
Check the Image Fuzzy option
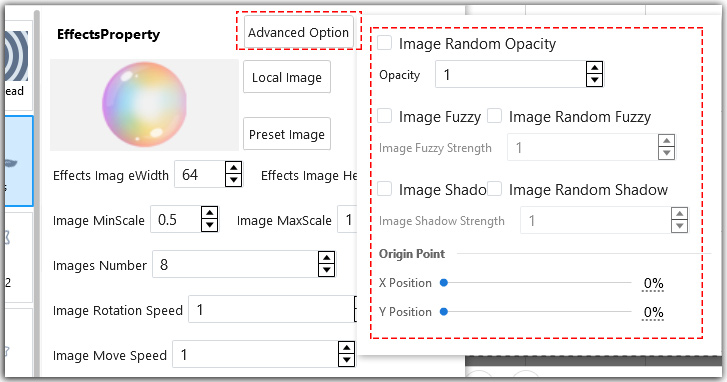(x=384, y=116)
